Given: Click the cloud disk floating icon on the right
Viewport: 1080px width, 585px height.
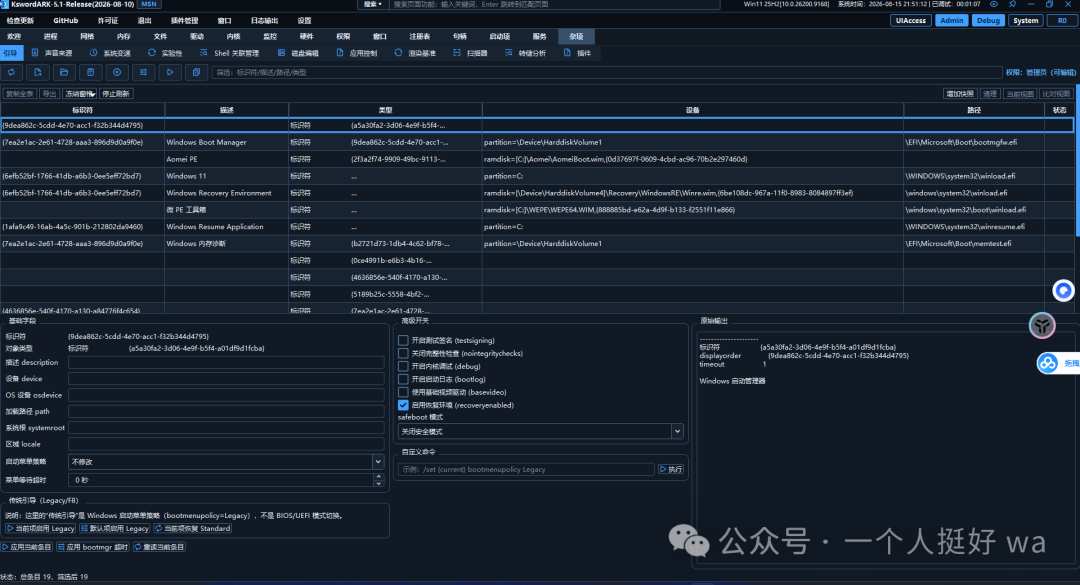Looking at the screenshot, I should pos(1048,363).
